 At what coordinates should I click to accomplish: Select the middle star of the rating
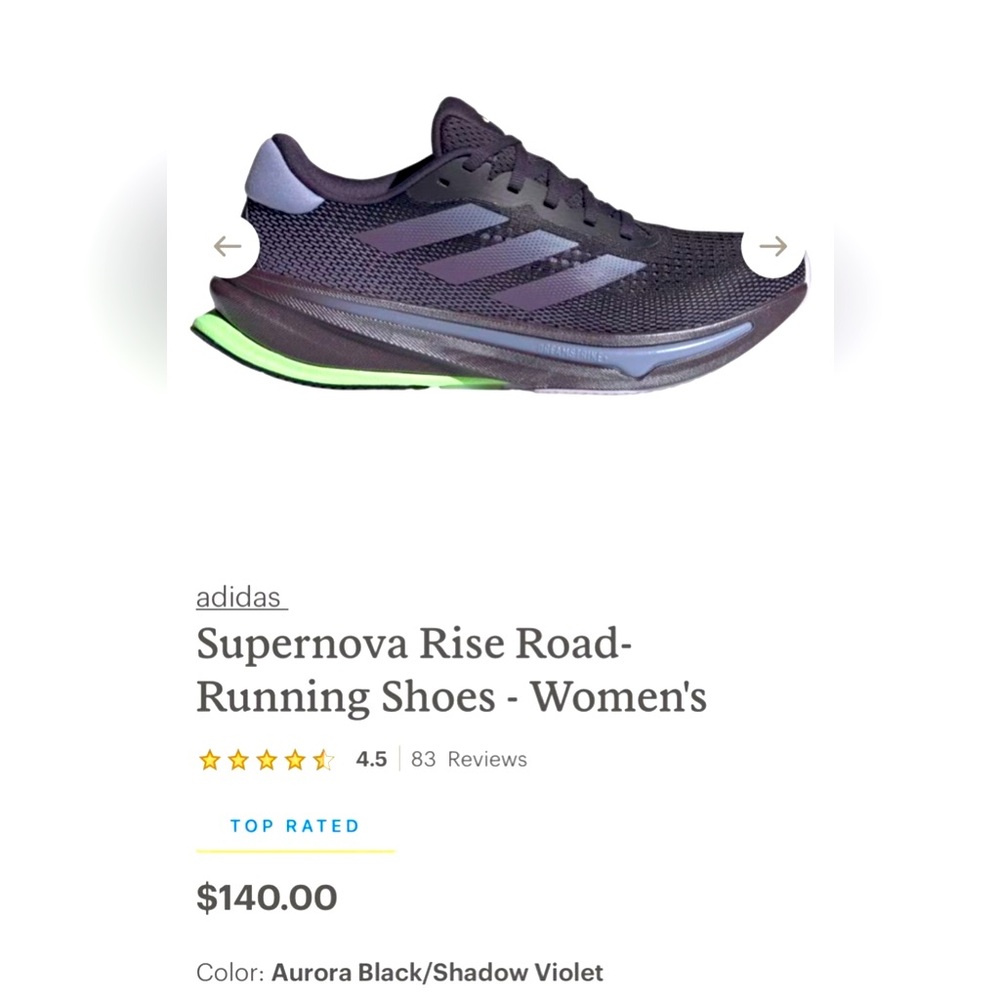coord(266,760)
